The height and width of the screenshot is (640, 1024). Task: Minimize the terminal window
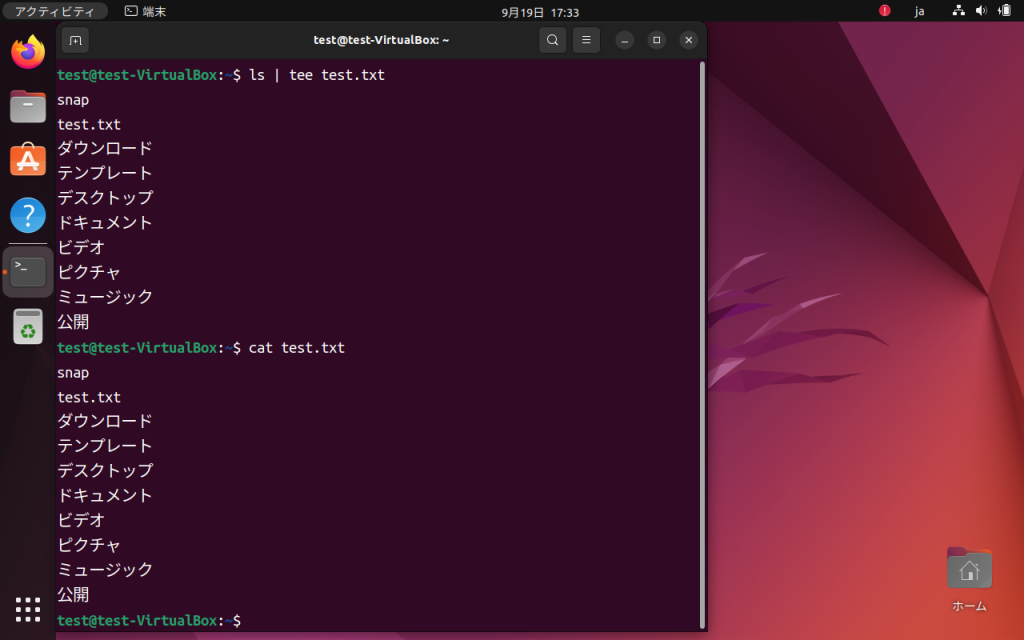(624, 40)
